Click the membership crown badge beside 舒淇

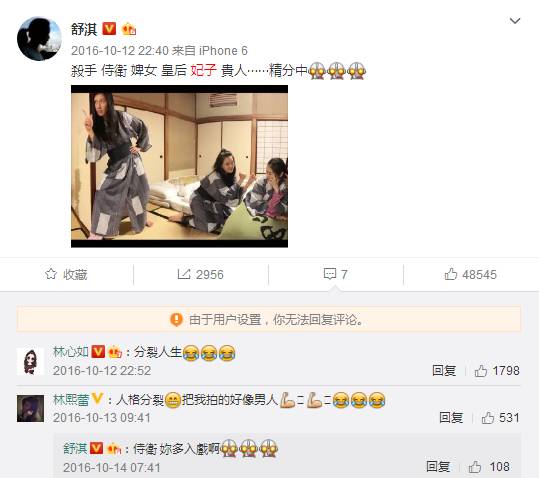pyautogui.click(x=129, y=29)
